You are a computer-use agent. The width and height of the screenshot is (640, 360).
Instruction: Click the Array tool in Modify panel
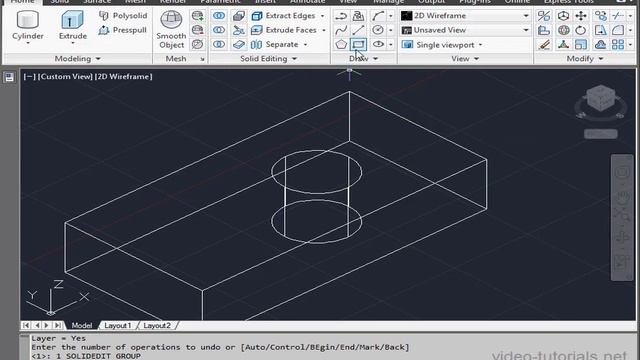click(618, 44)
